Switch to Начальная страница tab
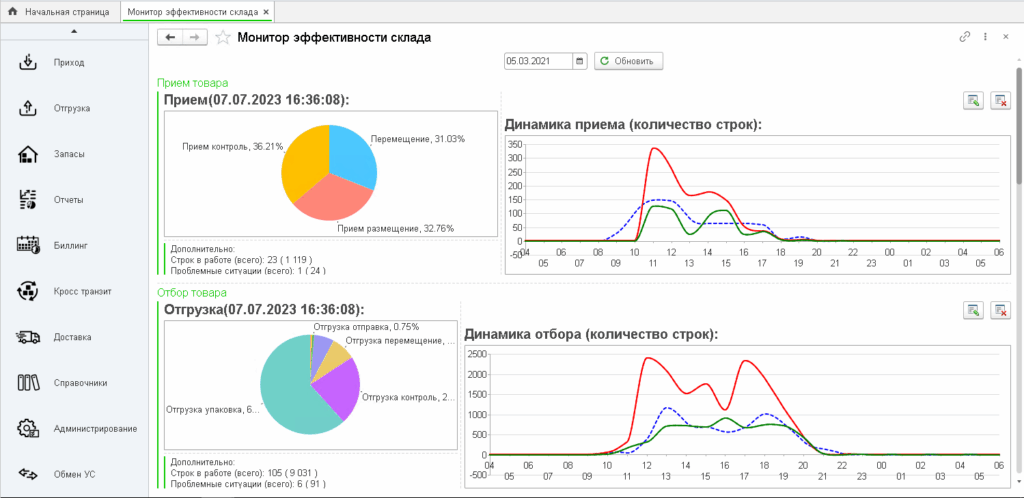This screenshot has height=498, width=1024. tap(59, 11)
